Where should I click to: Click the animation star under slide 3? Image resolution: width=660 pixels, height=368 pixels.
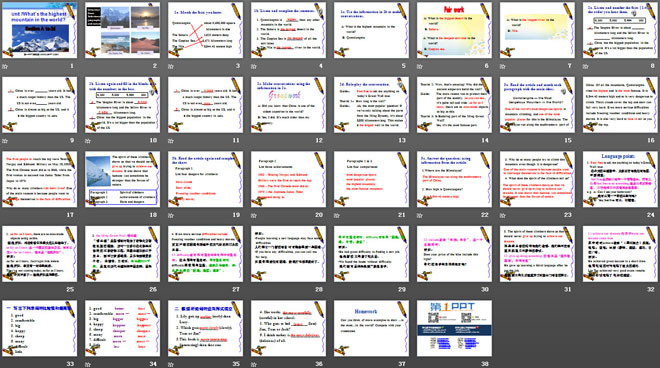pyautogui.click(x=171, y=66)
